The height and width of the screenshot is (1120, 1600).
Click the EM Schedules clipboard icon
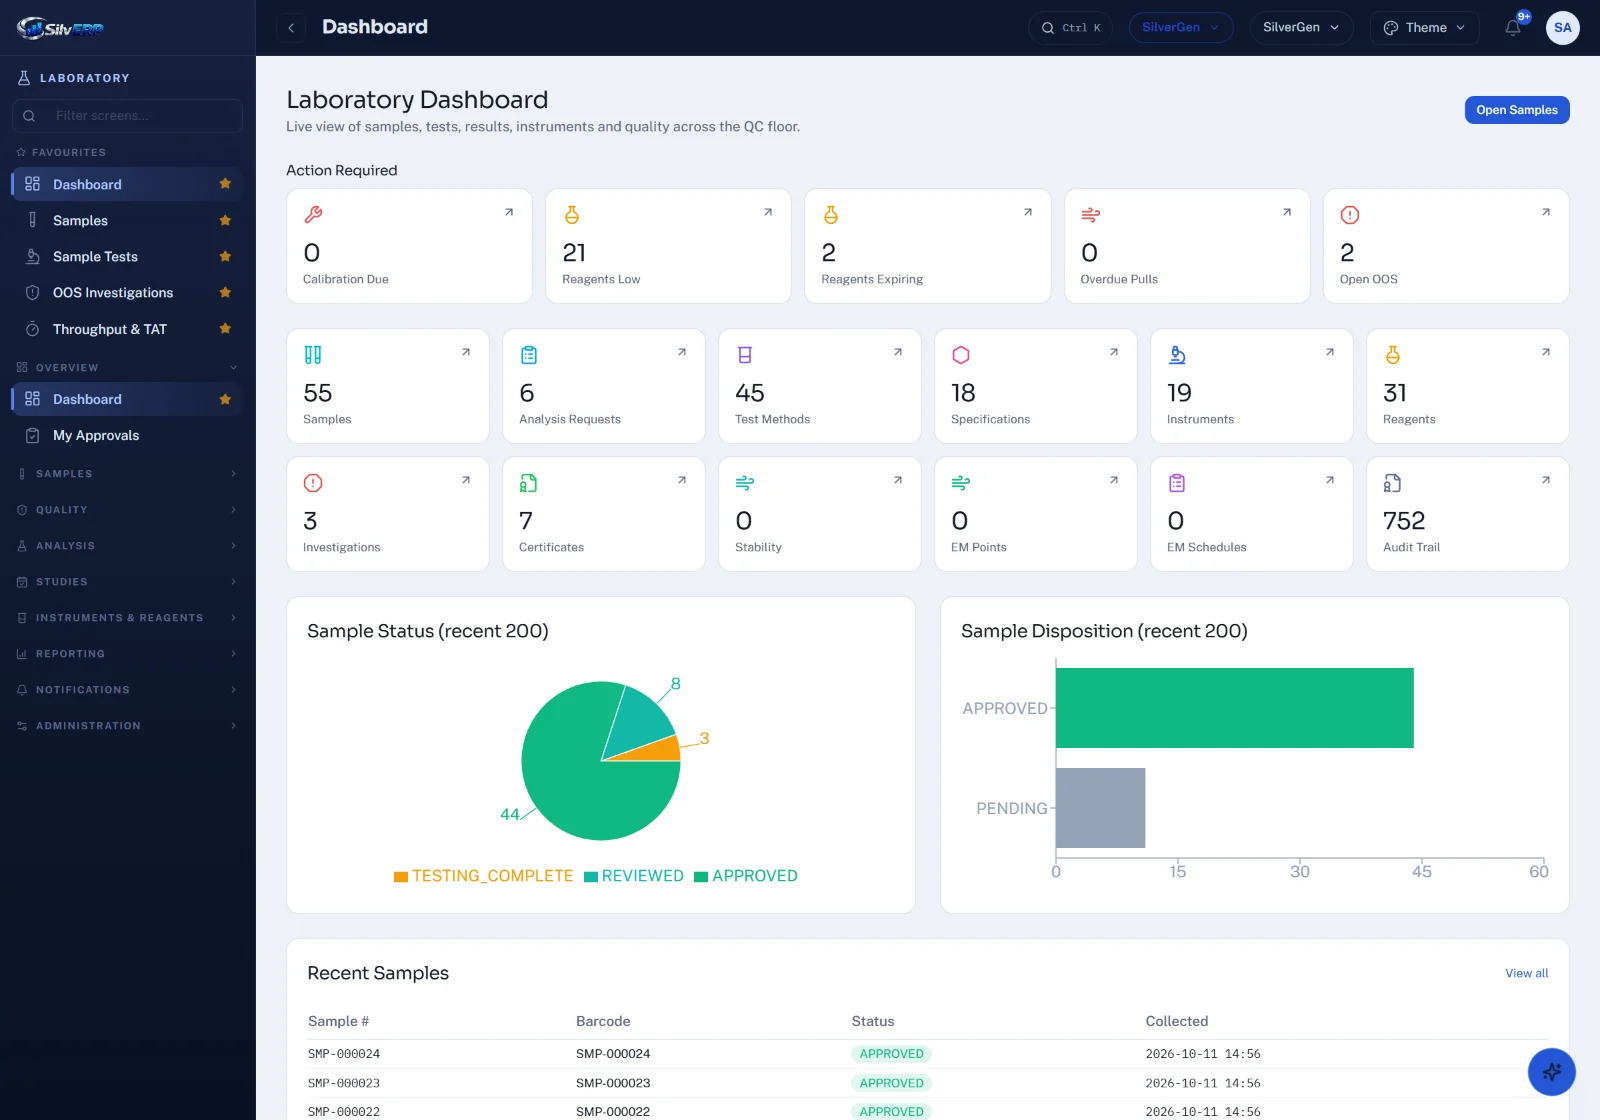pos(1177,483)
